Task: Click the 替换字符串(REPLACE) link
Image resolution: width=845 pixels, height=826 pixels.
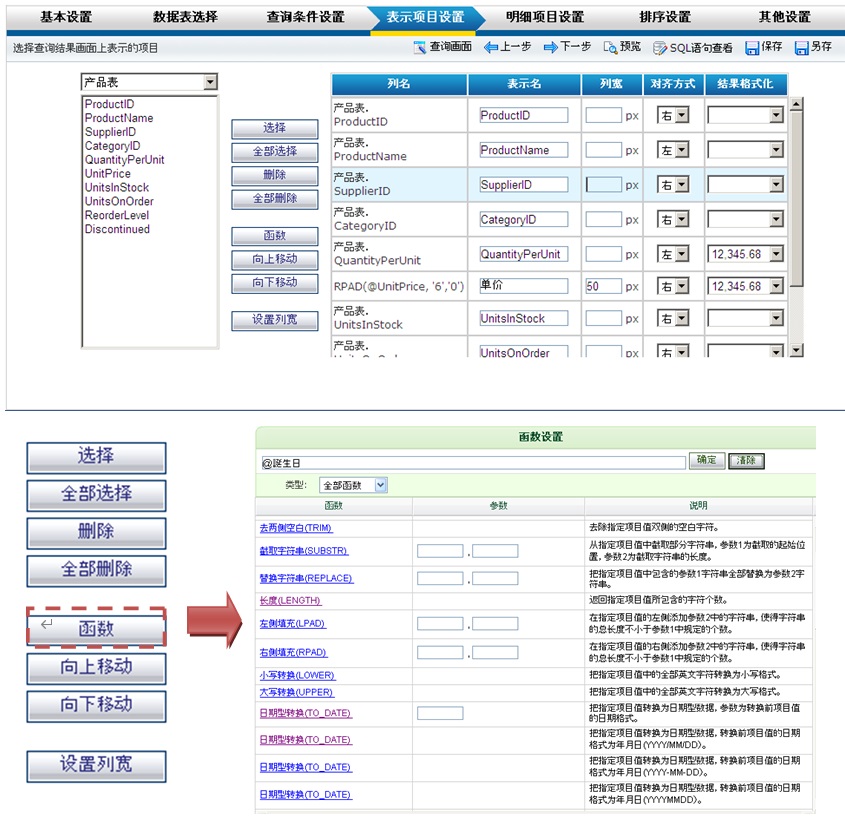Action: click(x=306, y=578)
